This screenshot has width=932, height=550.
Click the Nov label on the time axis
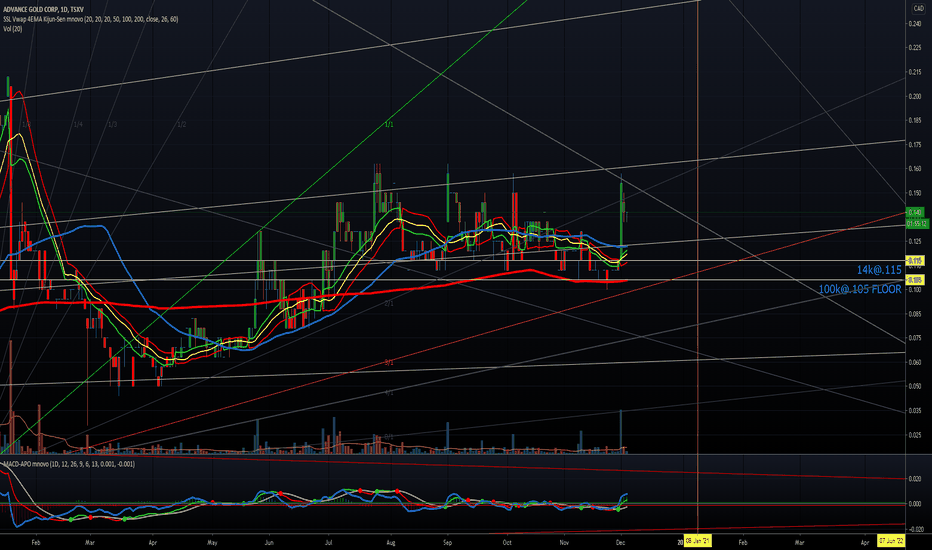(565, 542)
